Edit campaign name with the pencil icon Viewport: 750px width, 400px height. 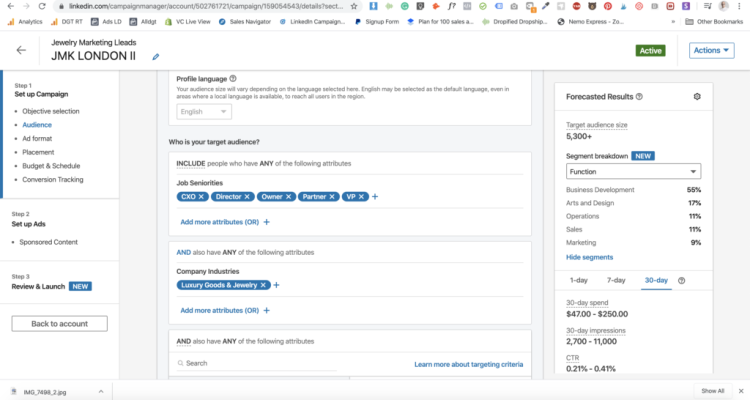[x=155, y=56]
